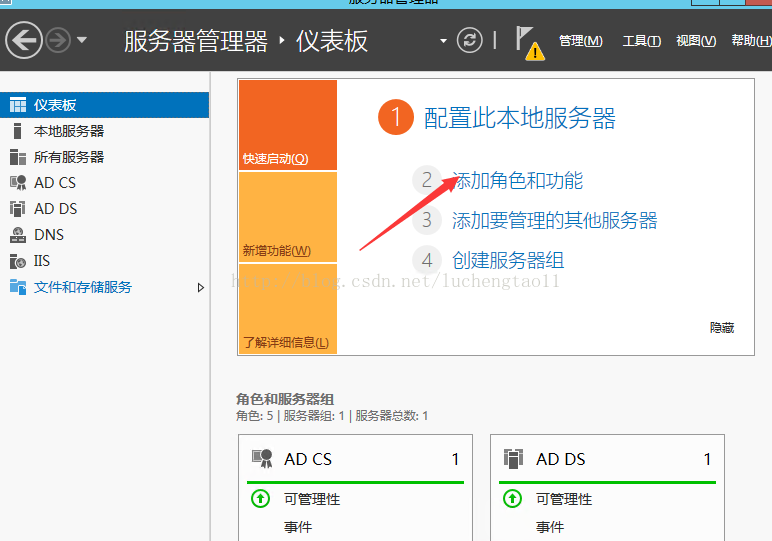Select AD CS in the sidebar
Viewport: 772px width, 541px height.
point(55,183)
